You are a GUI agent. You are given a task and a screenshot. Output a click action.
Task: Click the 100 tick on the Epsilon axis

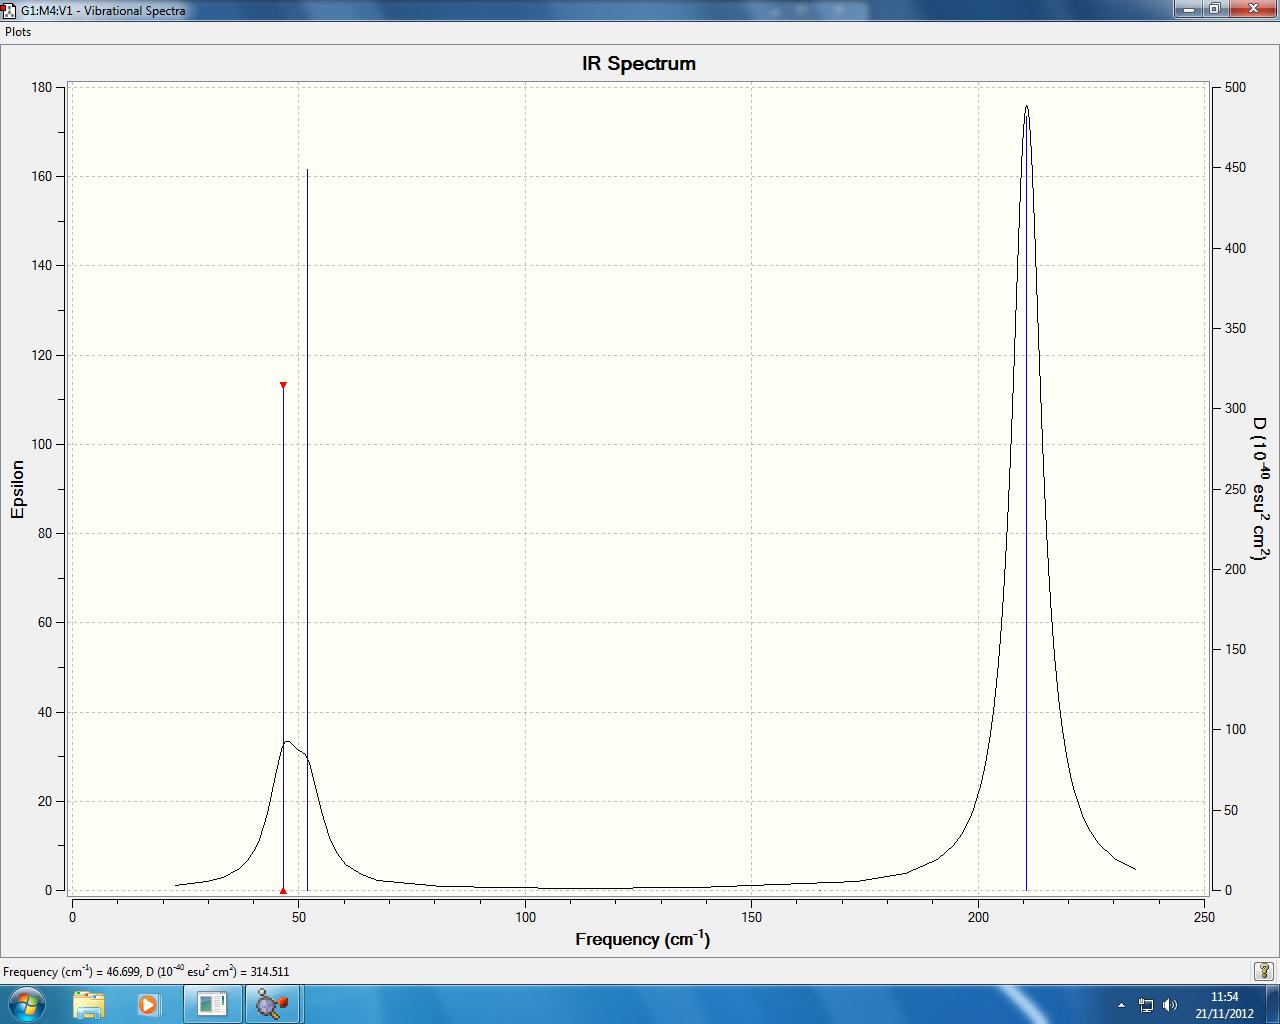coord(42,444)
